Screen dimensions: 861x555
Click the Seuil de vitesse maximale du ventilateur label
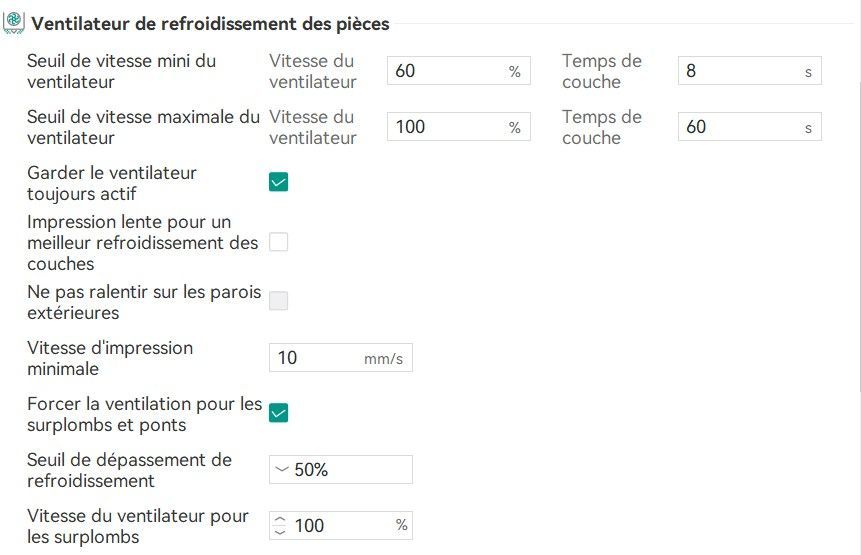[143, 127]
